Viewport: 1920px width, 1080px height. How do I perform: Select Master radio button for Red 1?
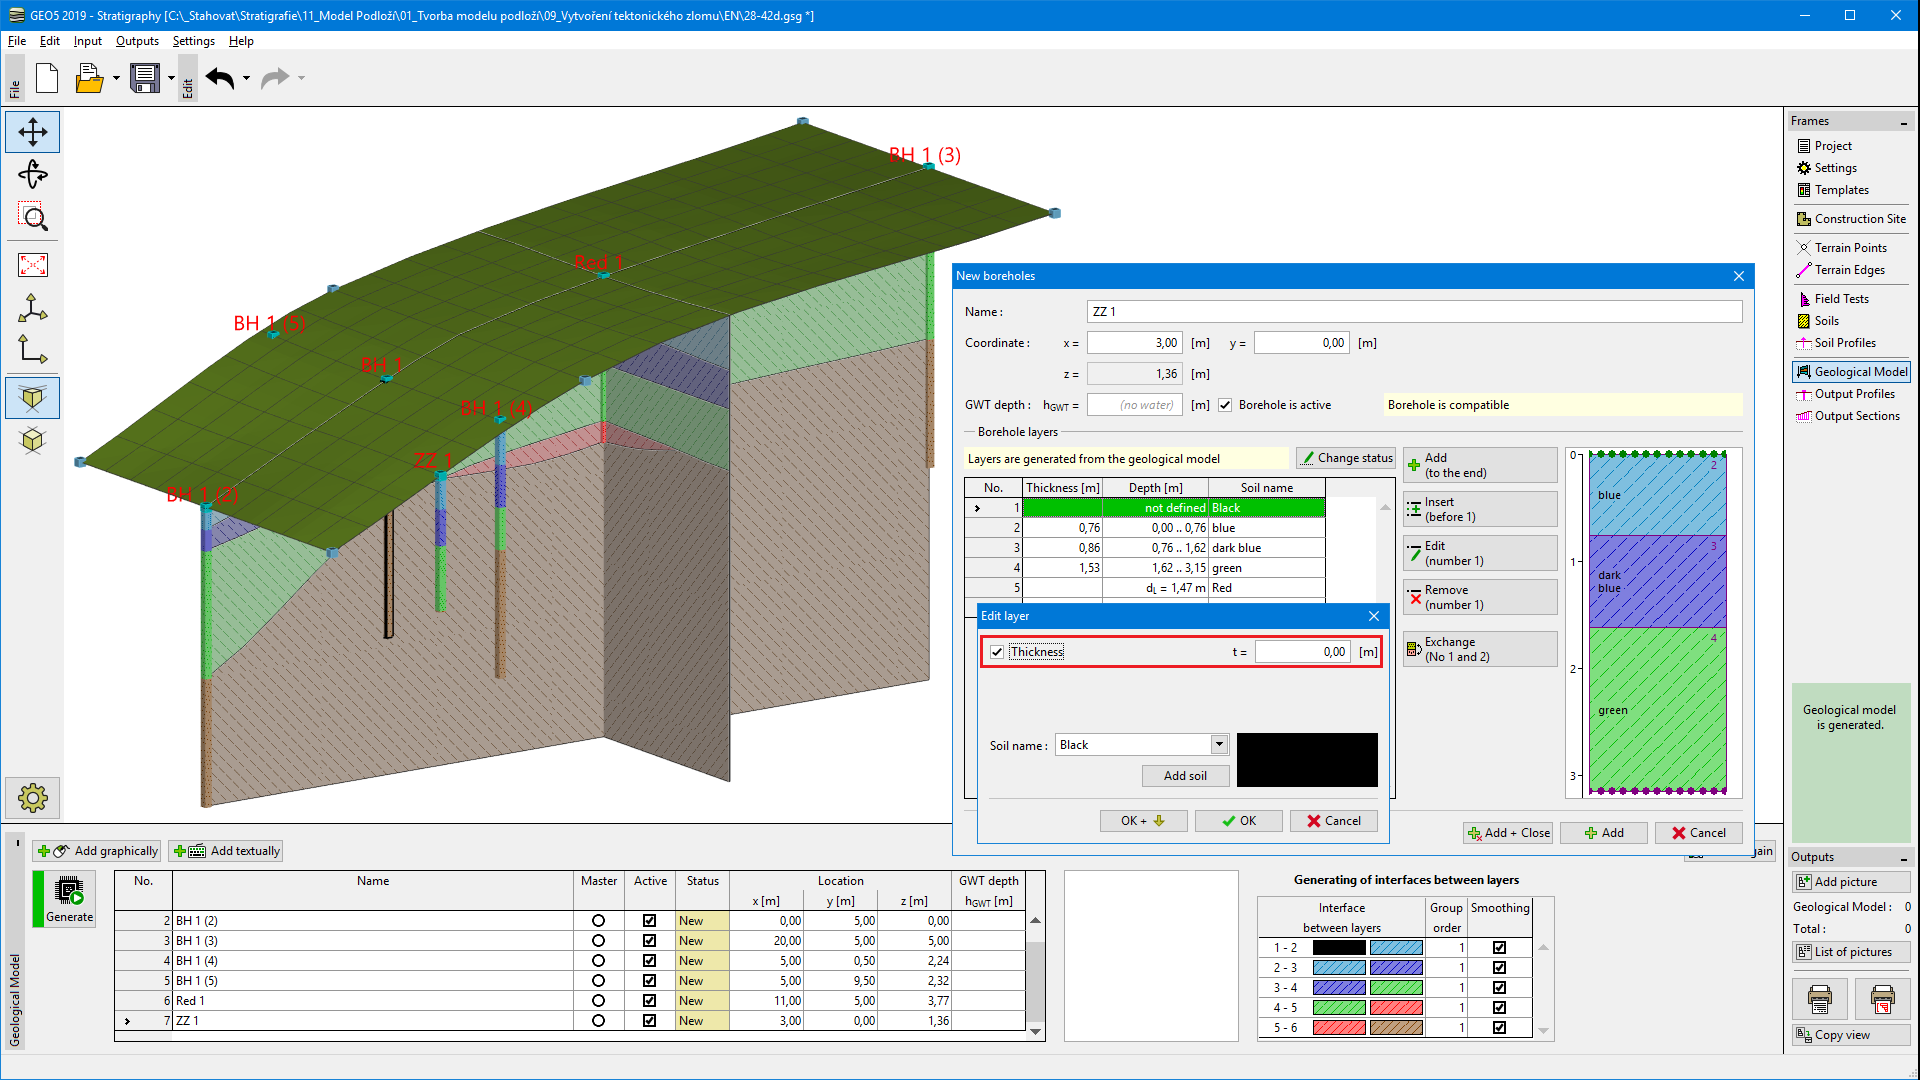point(598,1001)
